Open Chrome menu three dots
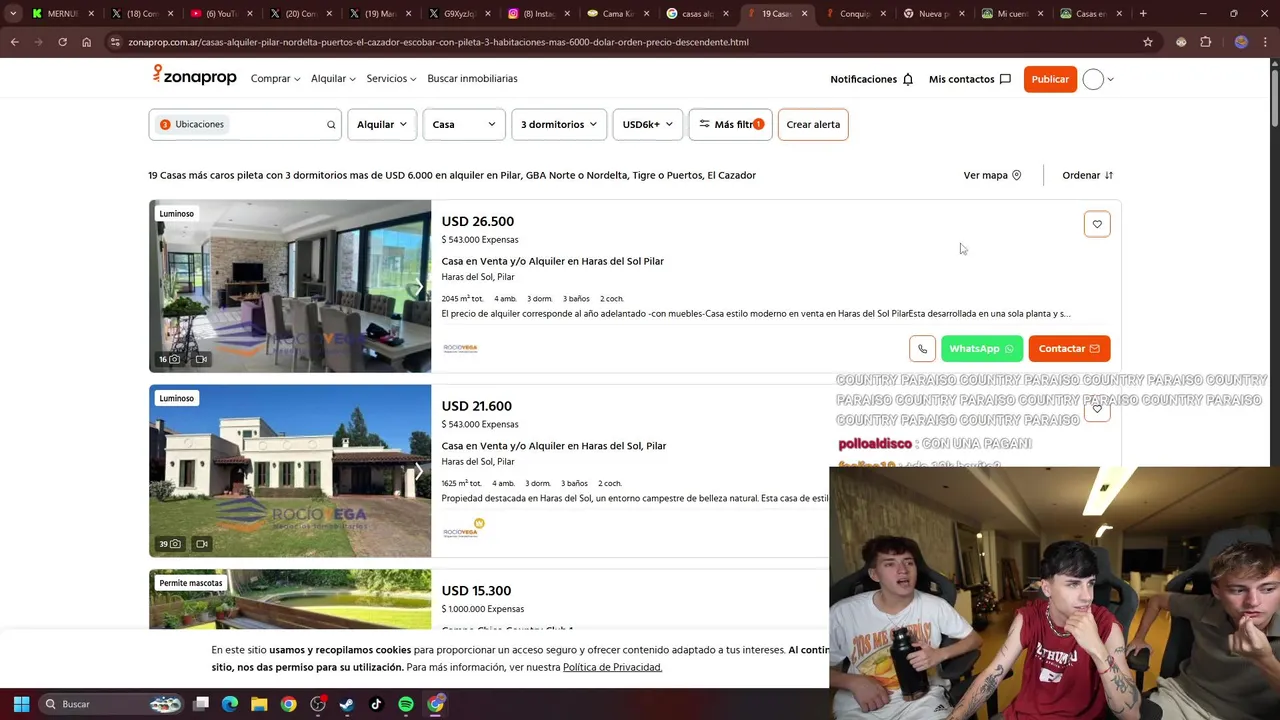Viewport: 1280px width, 720px height. point(1265,42)
